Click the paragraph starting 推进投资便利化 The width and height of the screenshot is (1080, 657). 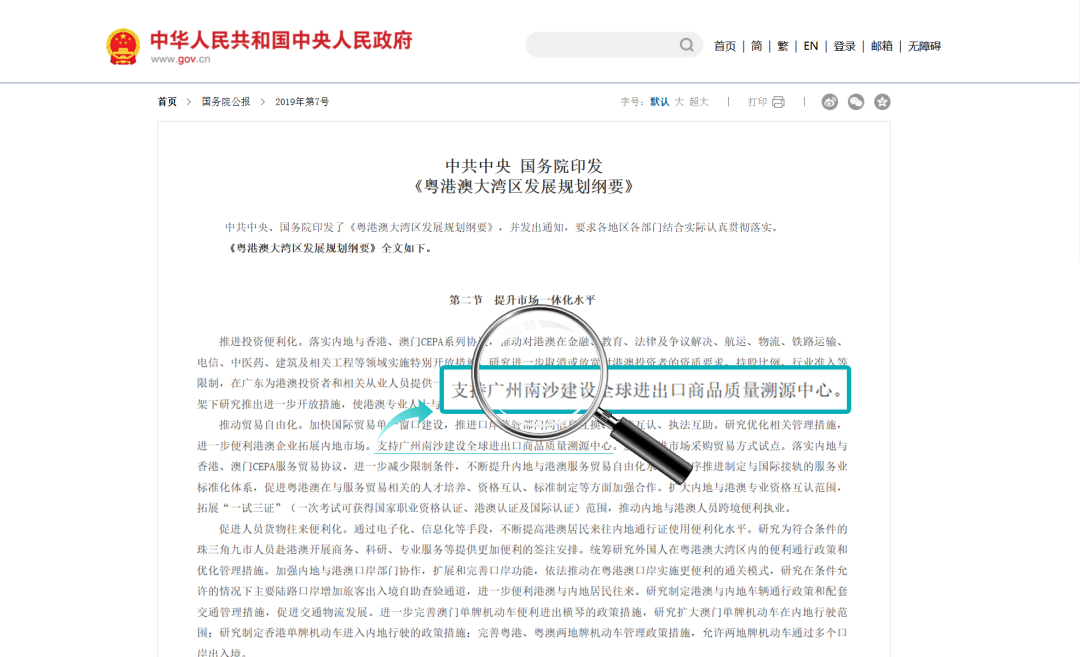coord(522,373)
